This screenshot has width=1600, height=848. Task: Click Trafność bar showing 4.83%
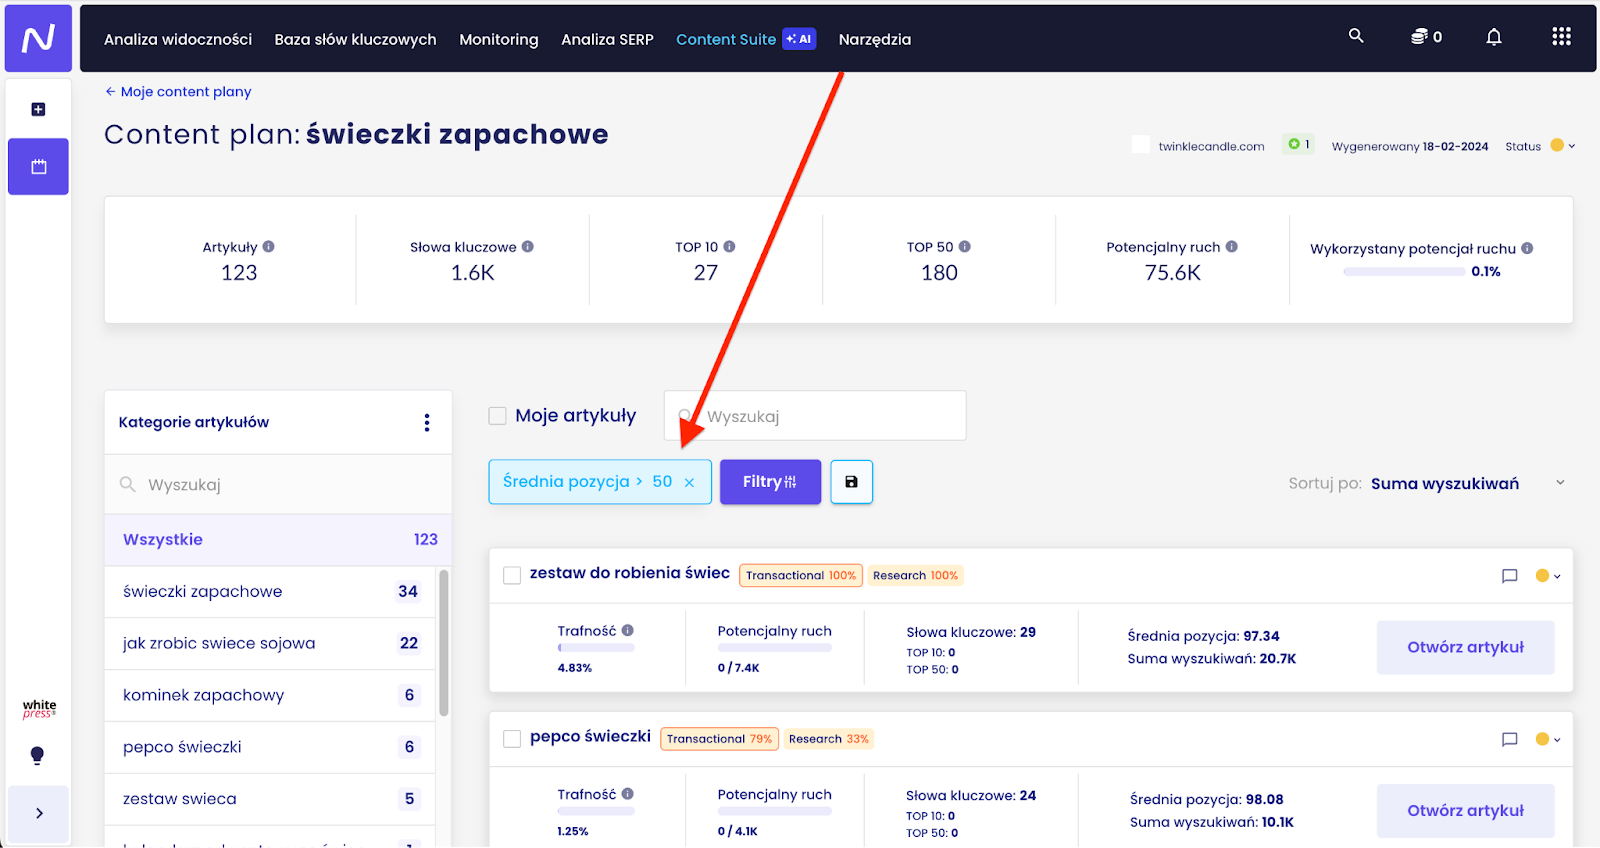pyautogui.click(x=596, y=648)
